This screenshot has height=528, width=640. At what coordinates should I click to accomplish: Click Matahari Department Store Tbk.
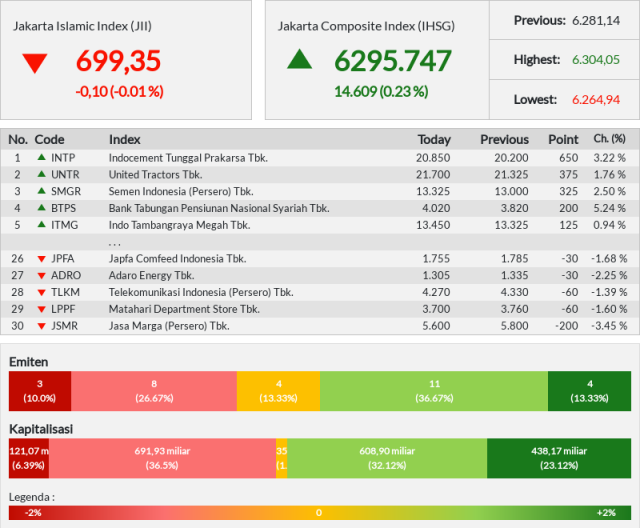pos(184,309)
